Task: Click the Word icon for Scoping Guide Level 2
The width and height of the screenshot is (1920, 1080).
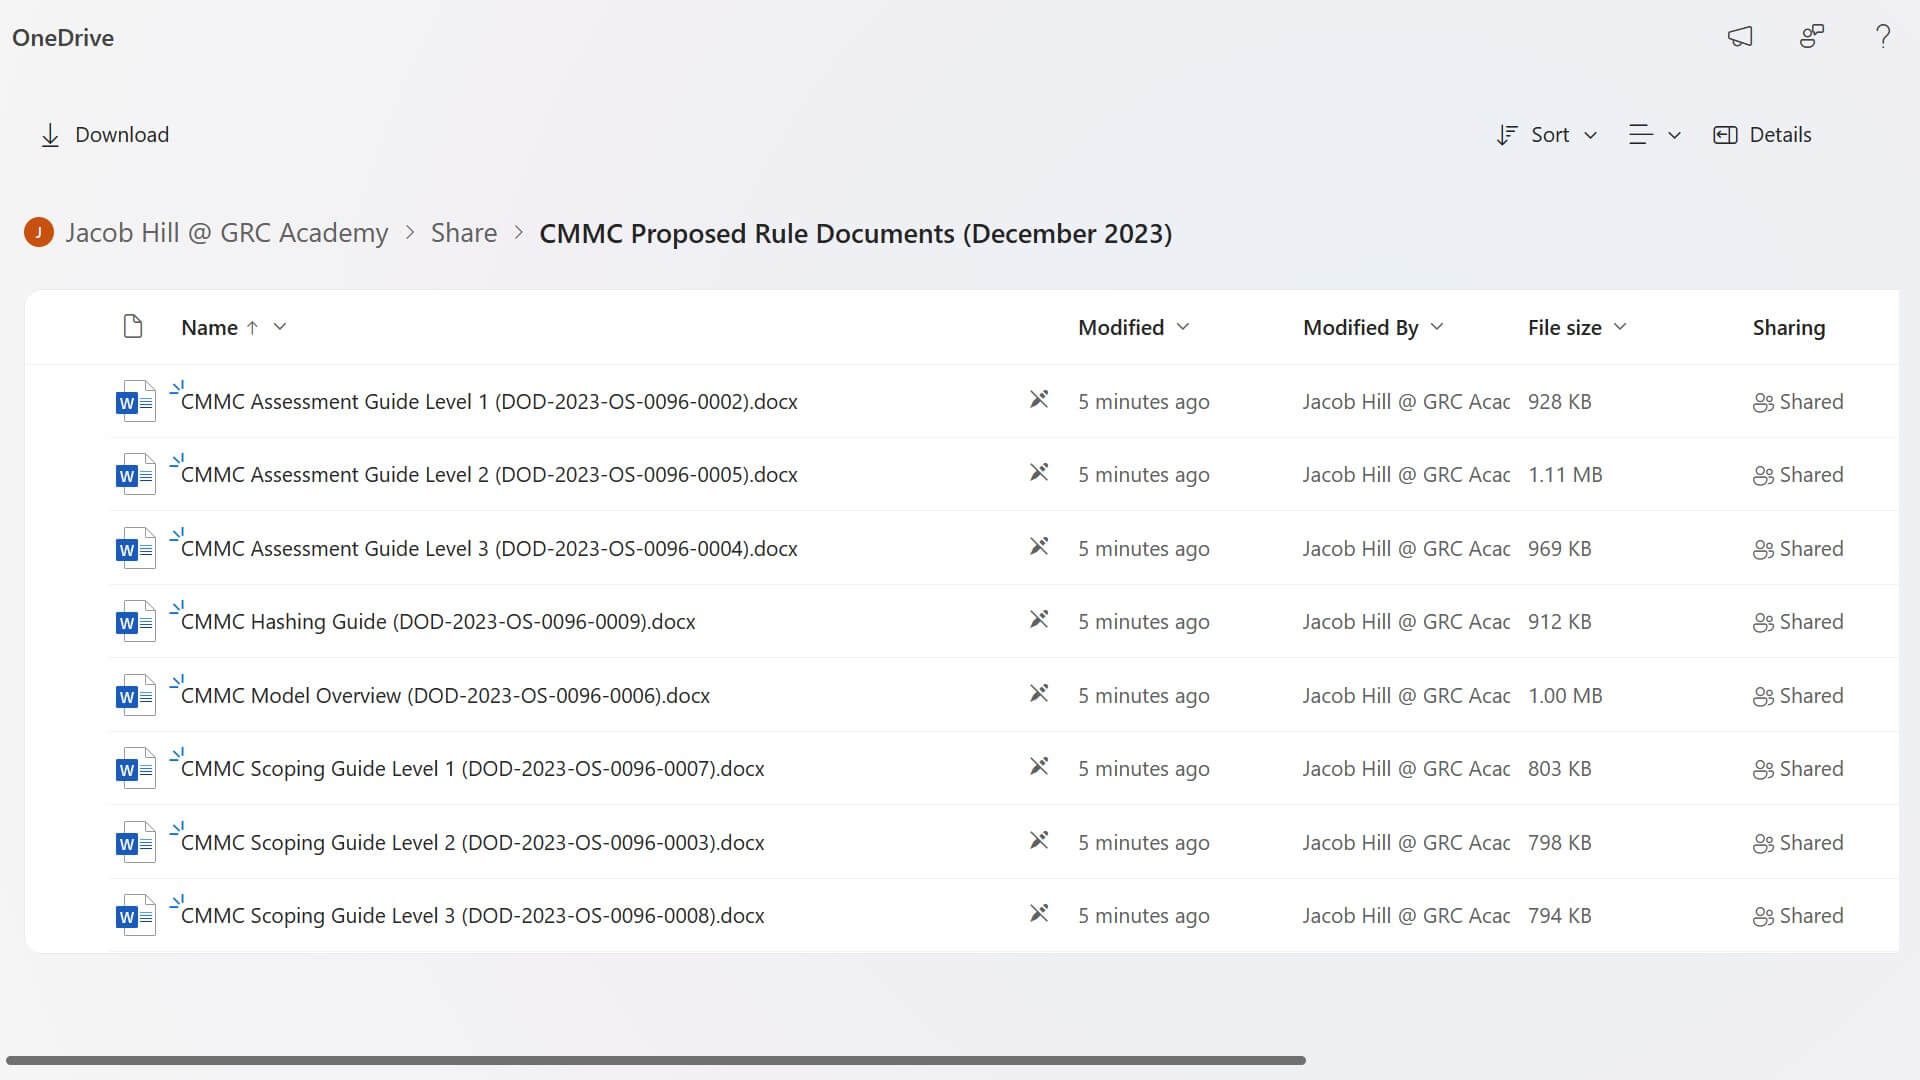Action: coord(135,843)
